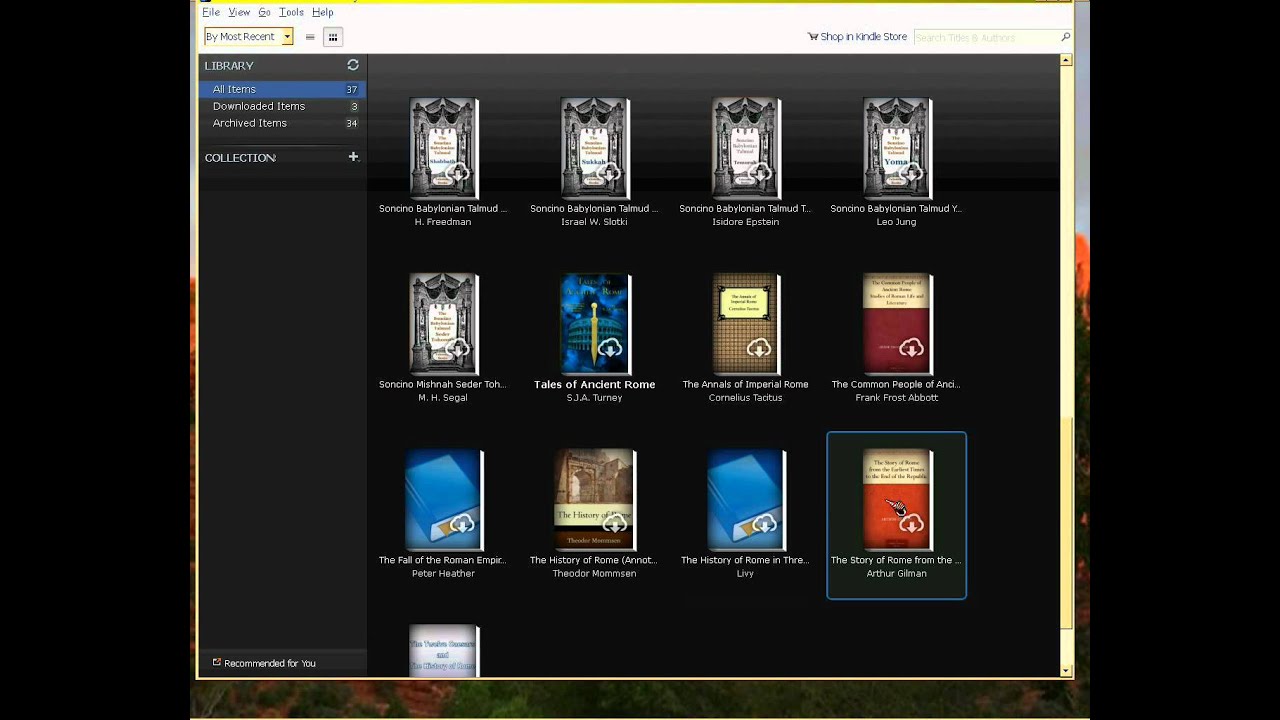Viewport: 1280px width, 720px height.
Task: Click author name Frank Frost Abbott
Action: pos(897,398)
